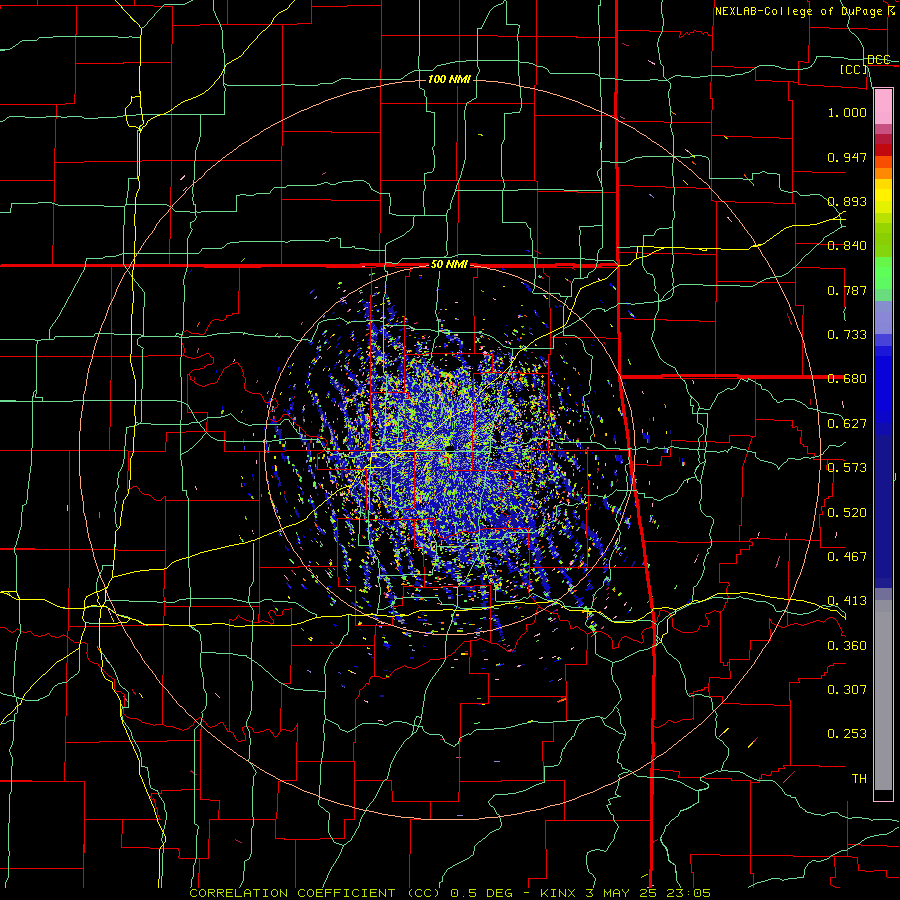Click the black radar site dot at center
The image size is (900, 900).
coord(450,447)
